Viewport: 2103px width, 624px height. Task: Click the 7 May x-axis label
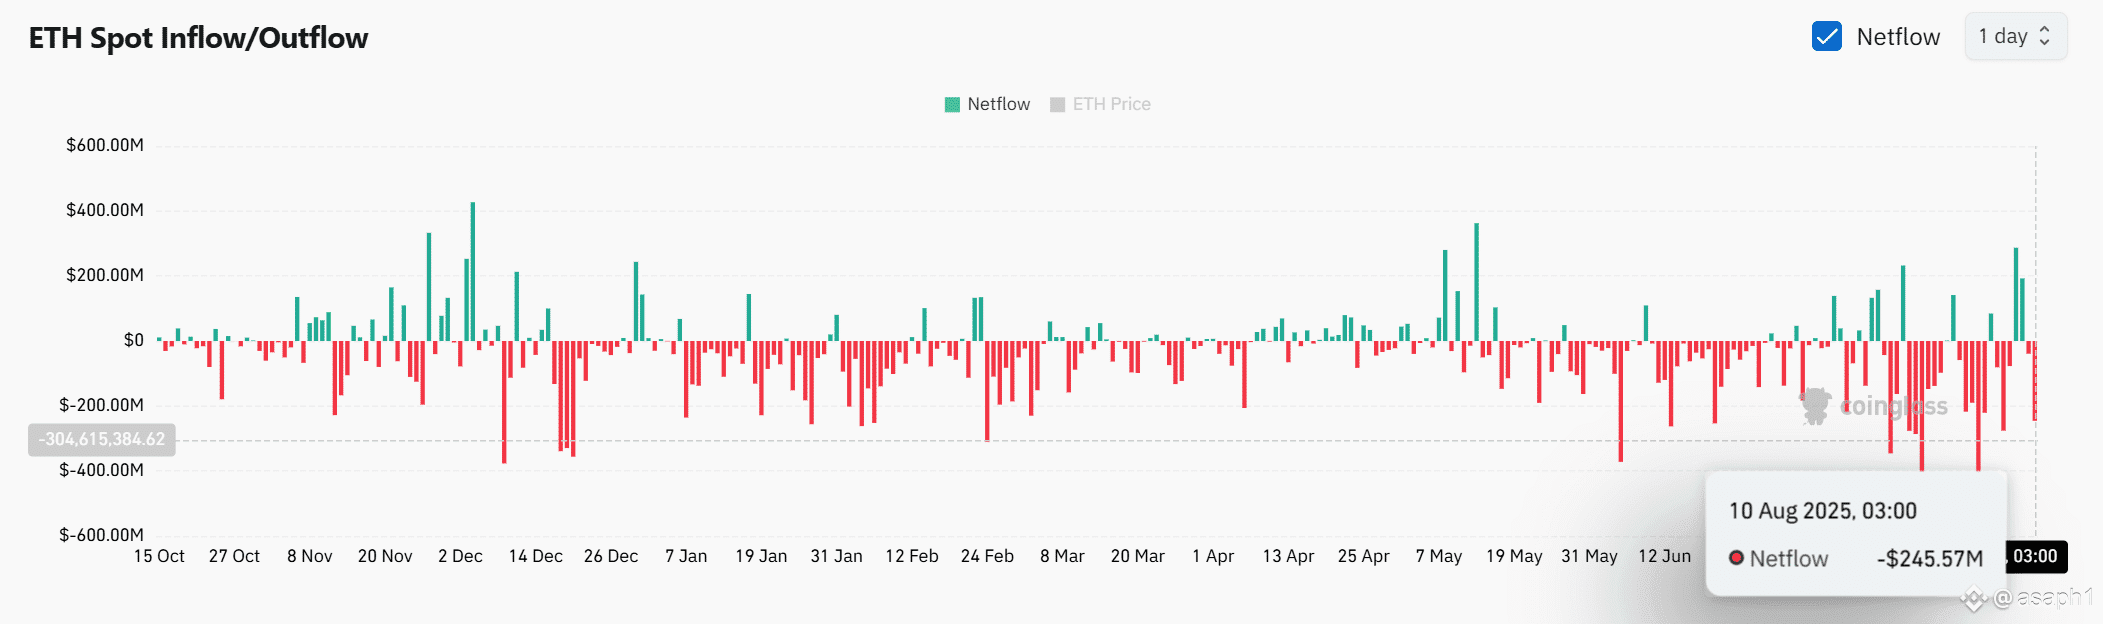tap(1438, 556)
